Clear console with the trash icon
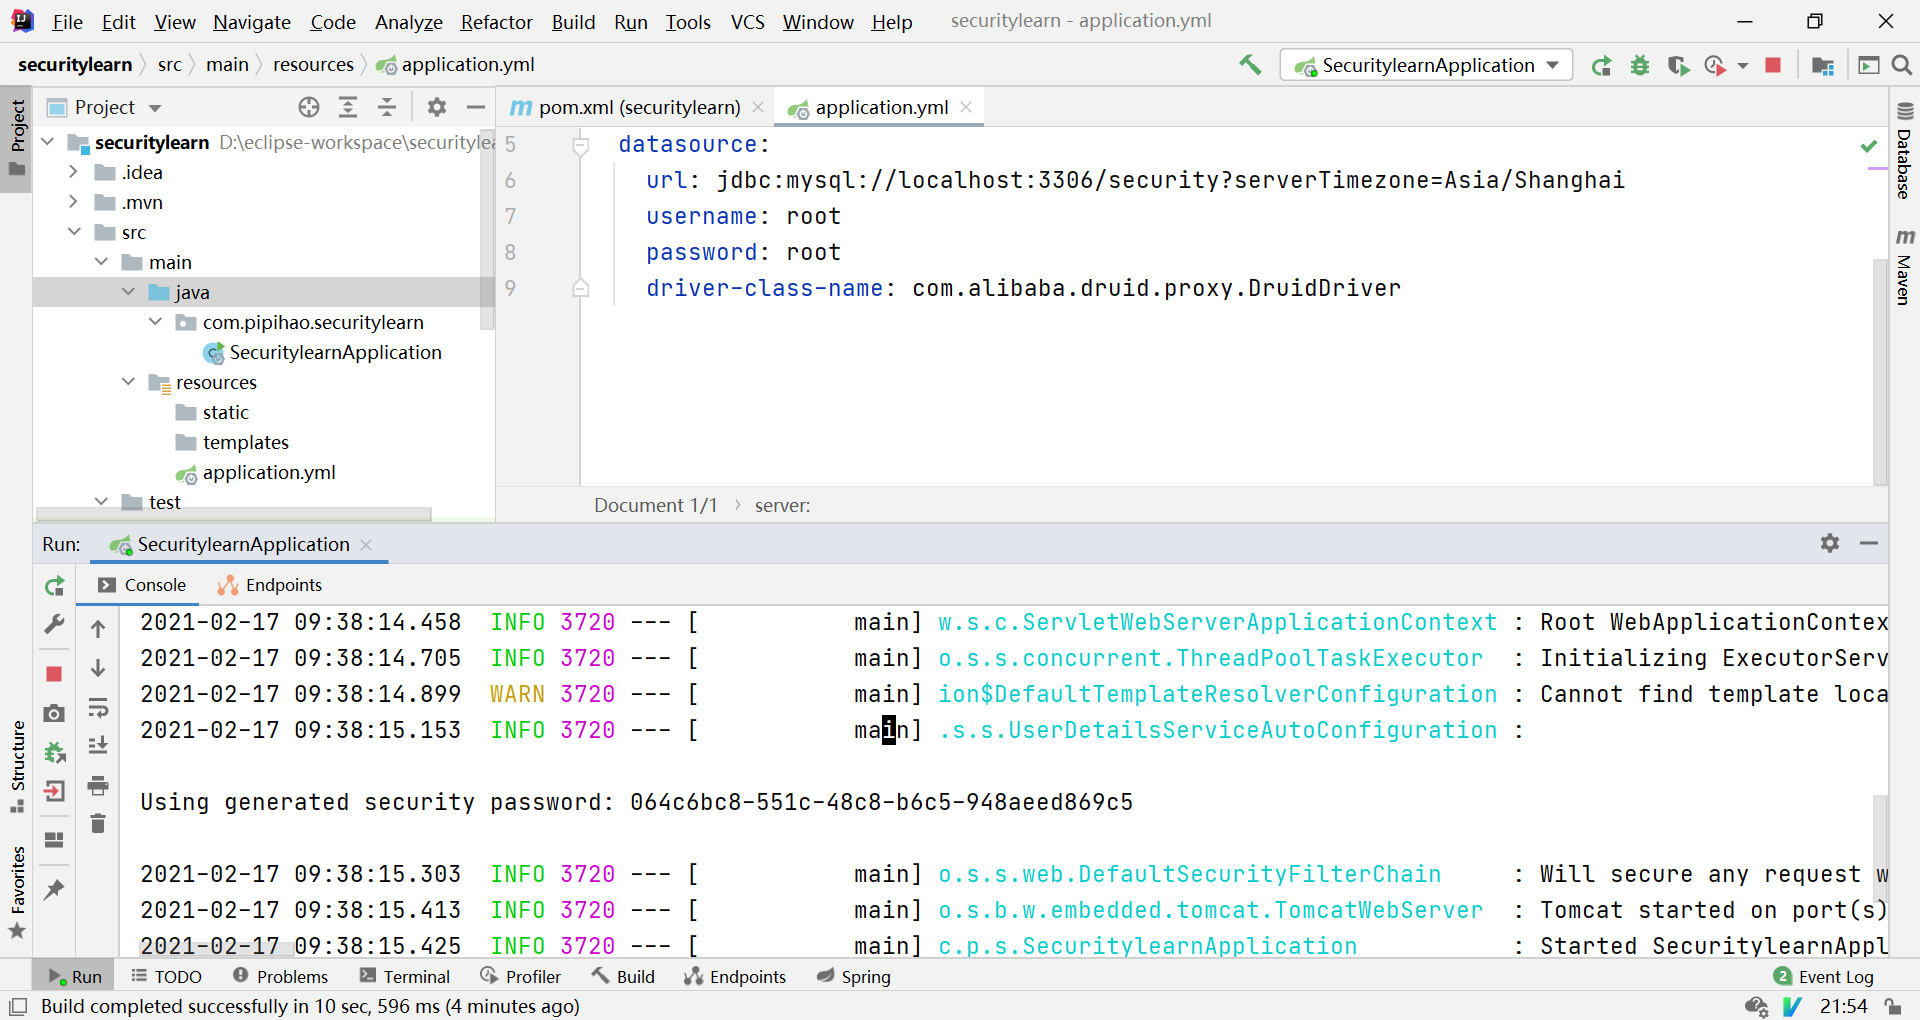This screenshot has height=1020, width=1920. pyautogui.click(x=98, y=824)
